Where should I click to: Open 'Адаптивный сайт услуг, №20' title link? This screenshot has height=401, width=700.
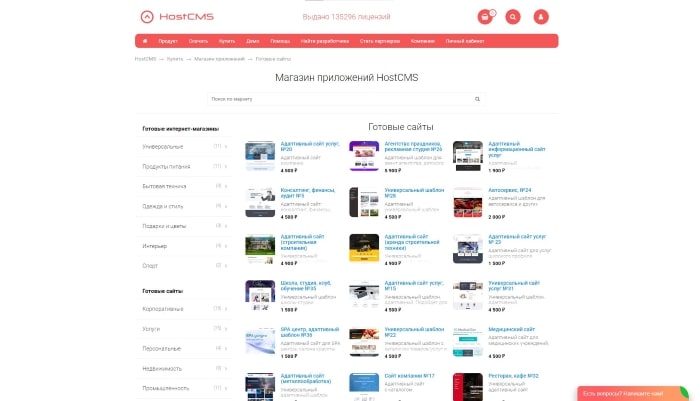point(310,146)
